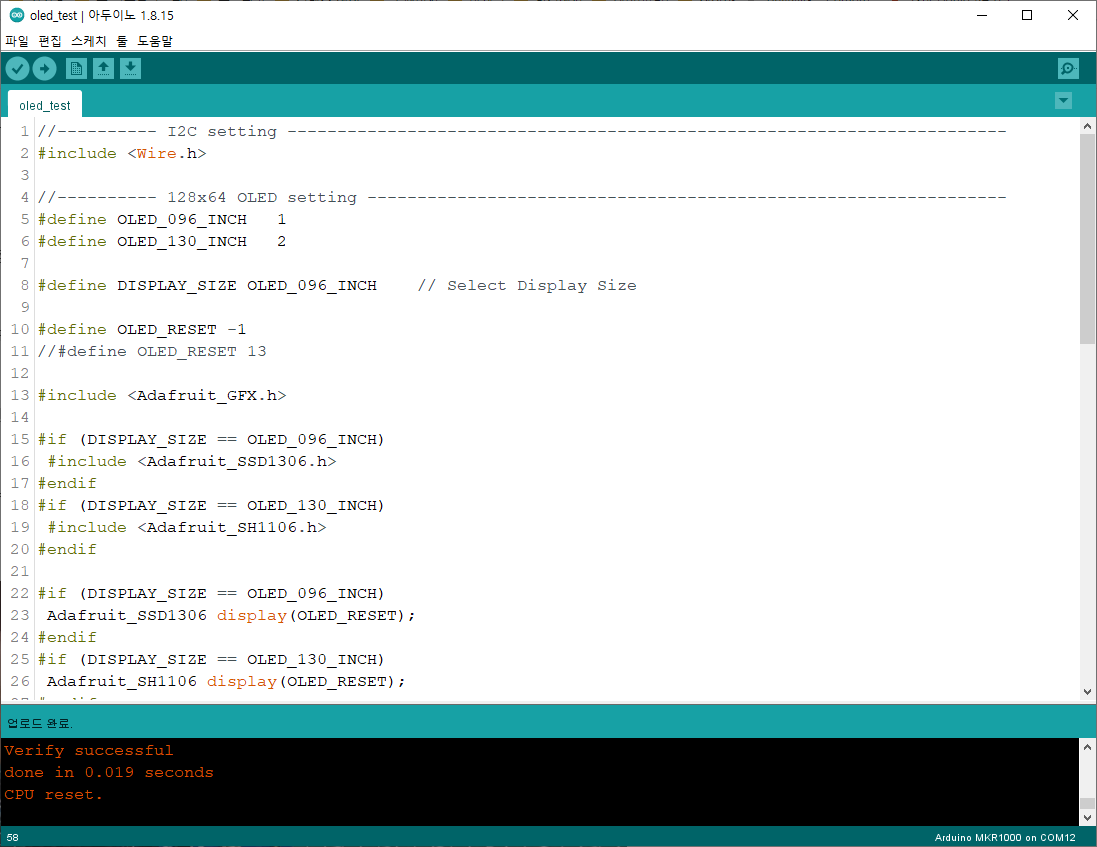
Task: Click '#include <Adafruit_SH1106.h>' line
Action: [x=187, y=527]
